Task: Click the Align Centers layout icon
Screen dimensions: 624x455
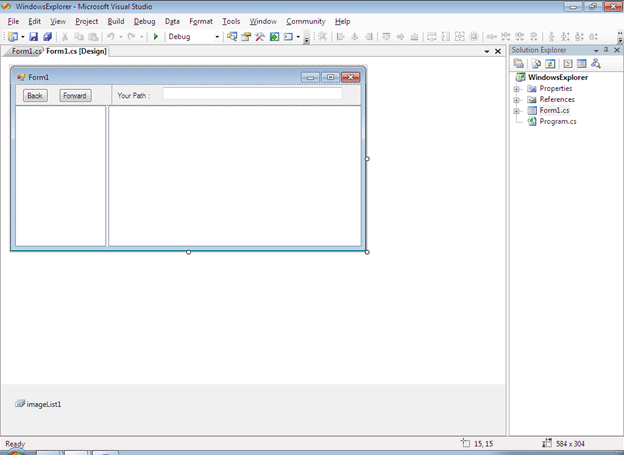Action: 355,37
